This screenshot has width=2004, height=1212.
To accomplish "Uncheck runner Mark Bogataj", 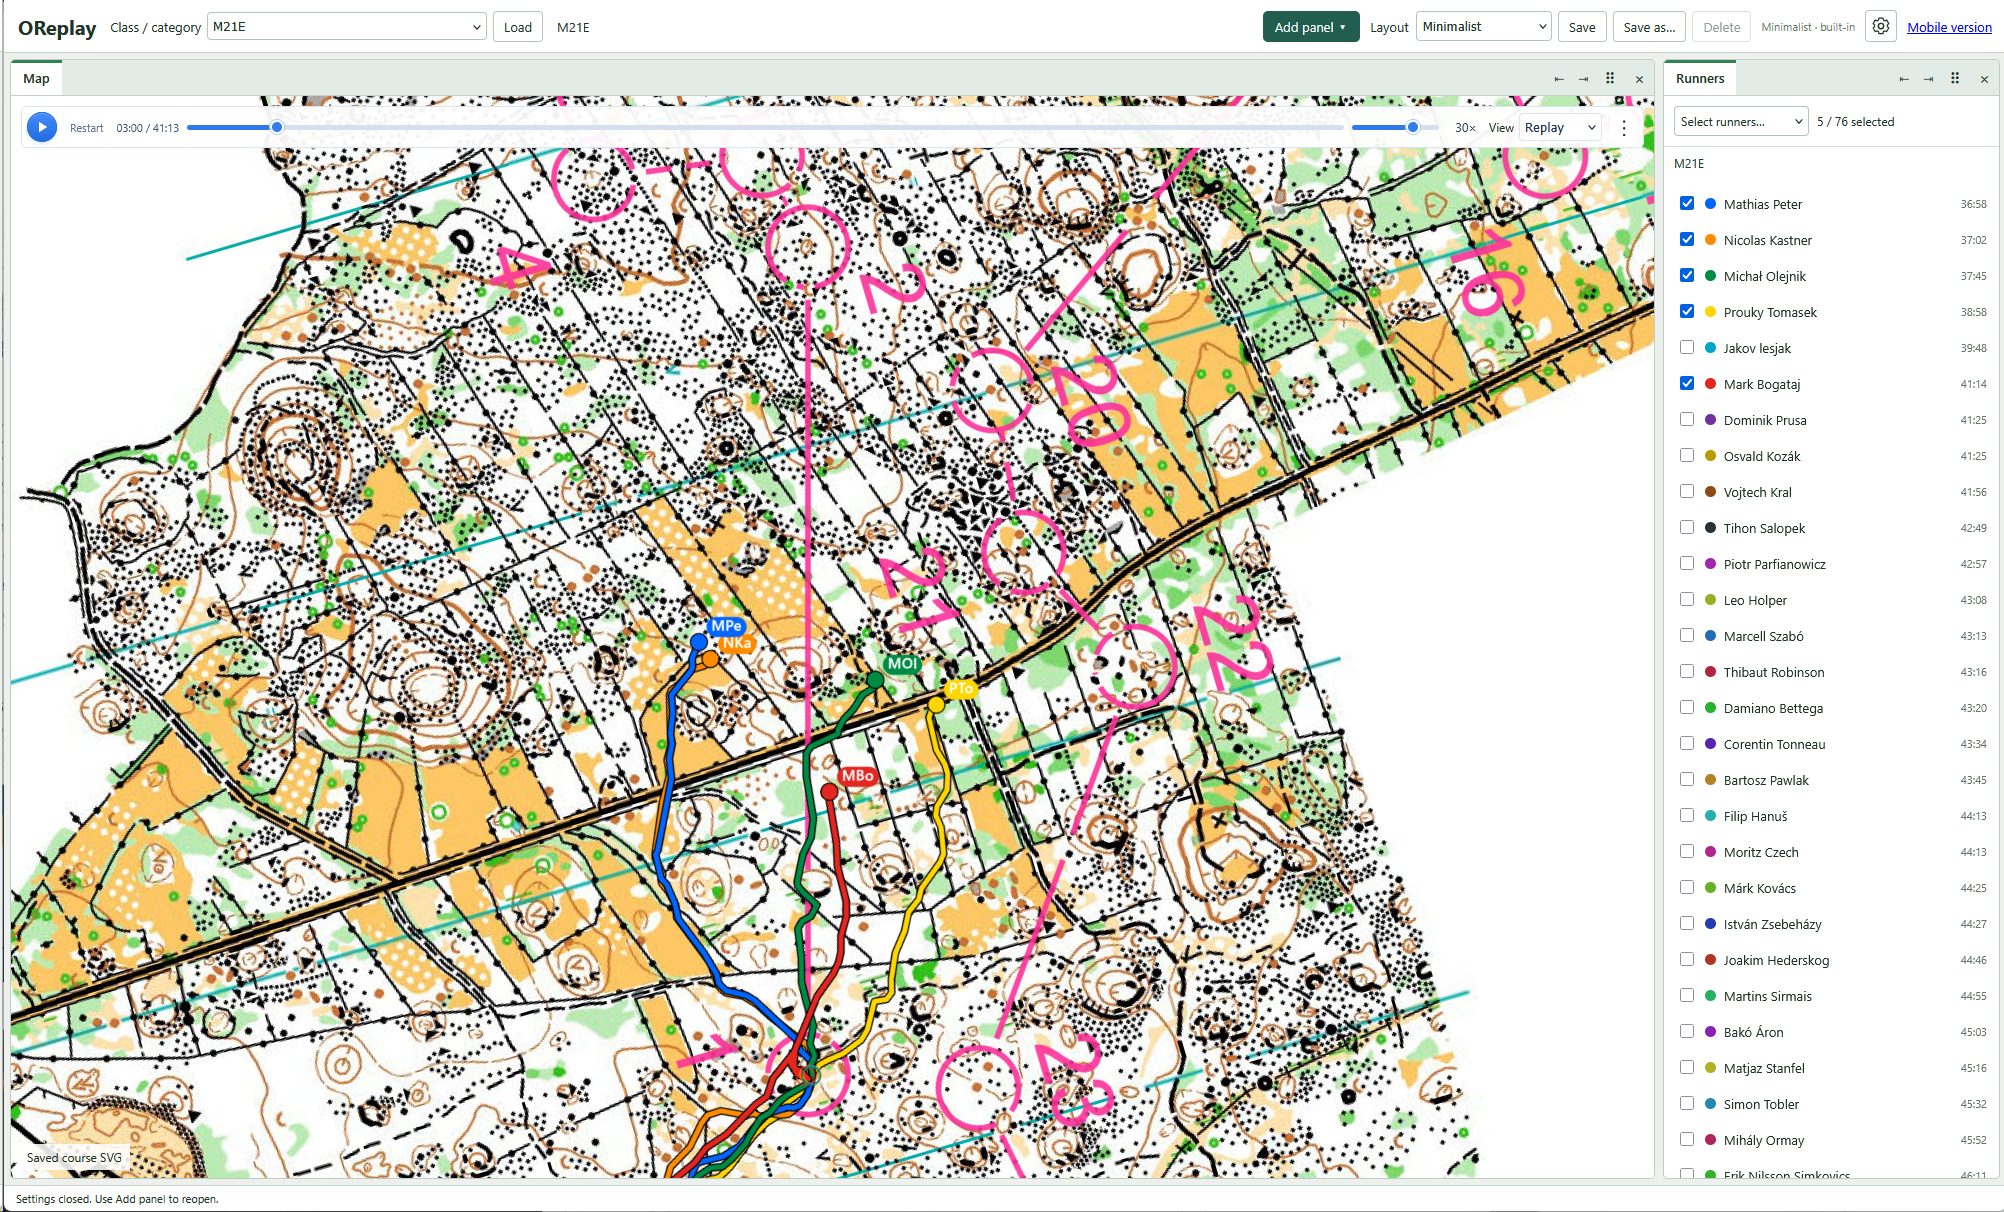I will pos(1687,383).
